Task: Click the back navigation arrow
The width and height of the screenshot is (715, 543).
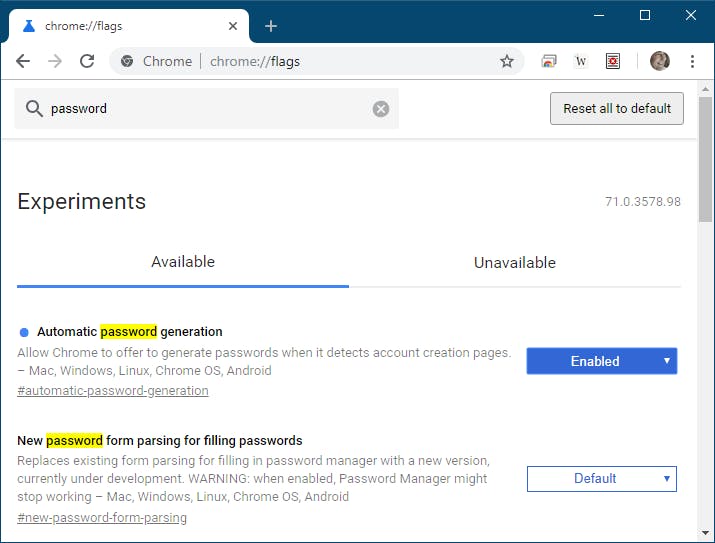Action: tap(23, 61)
